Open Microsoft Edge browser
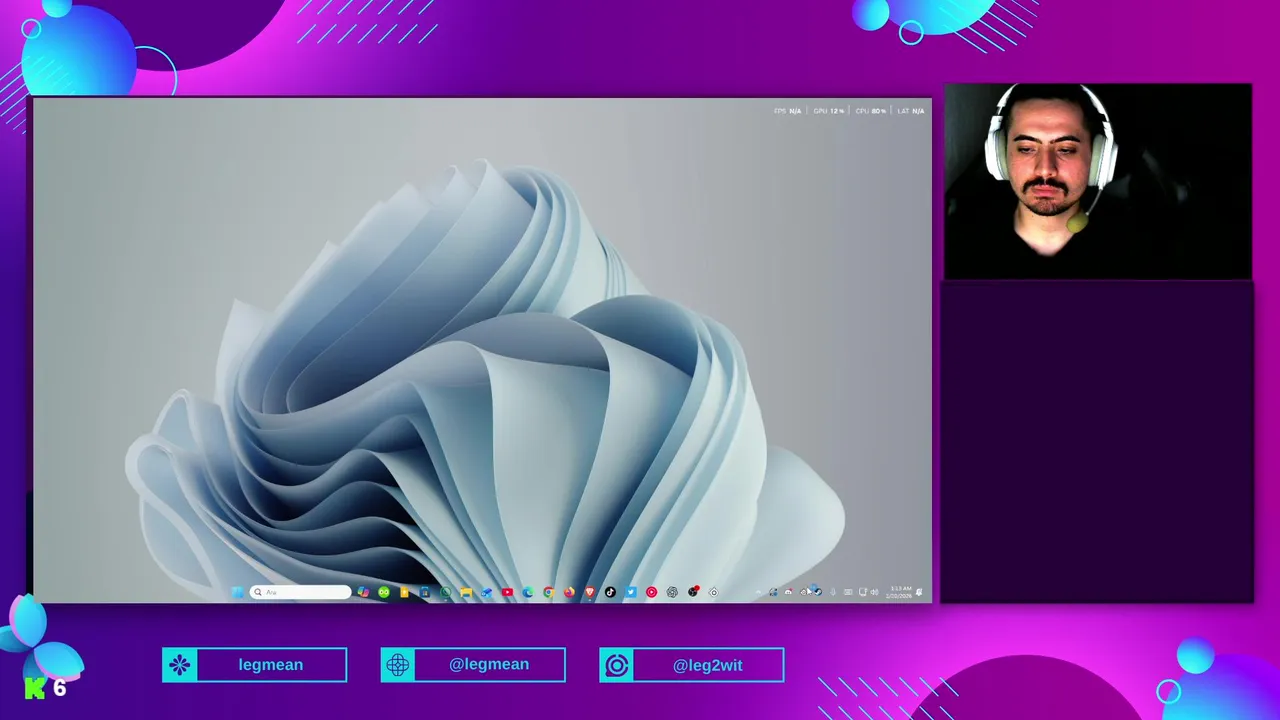Screen dimensions: 1280x720 (x=528, y=592)
